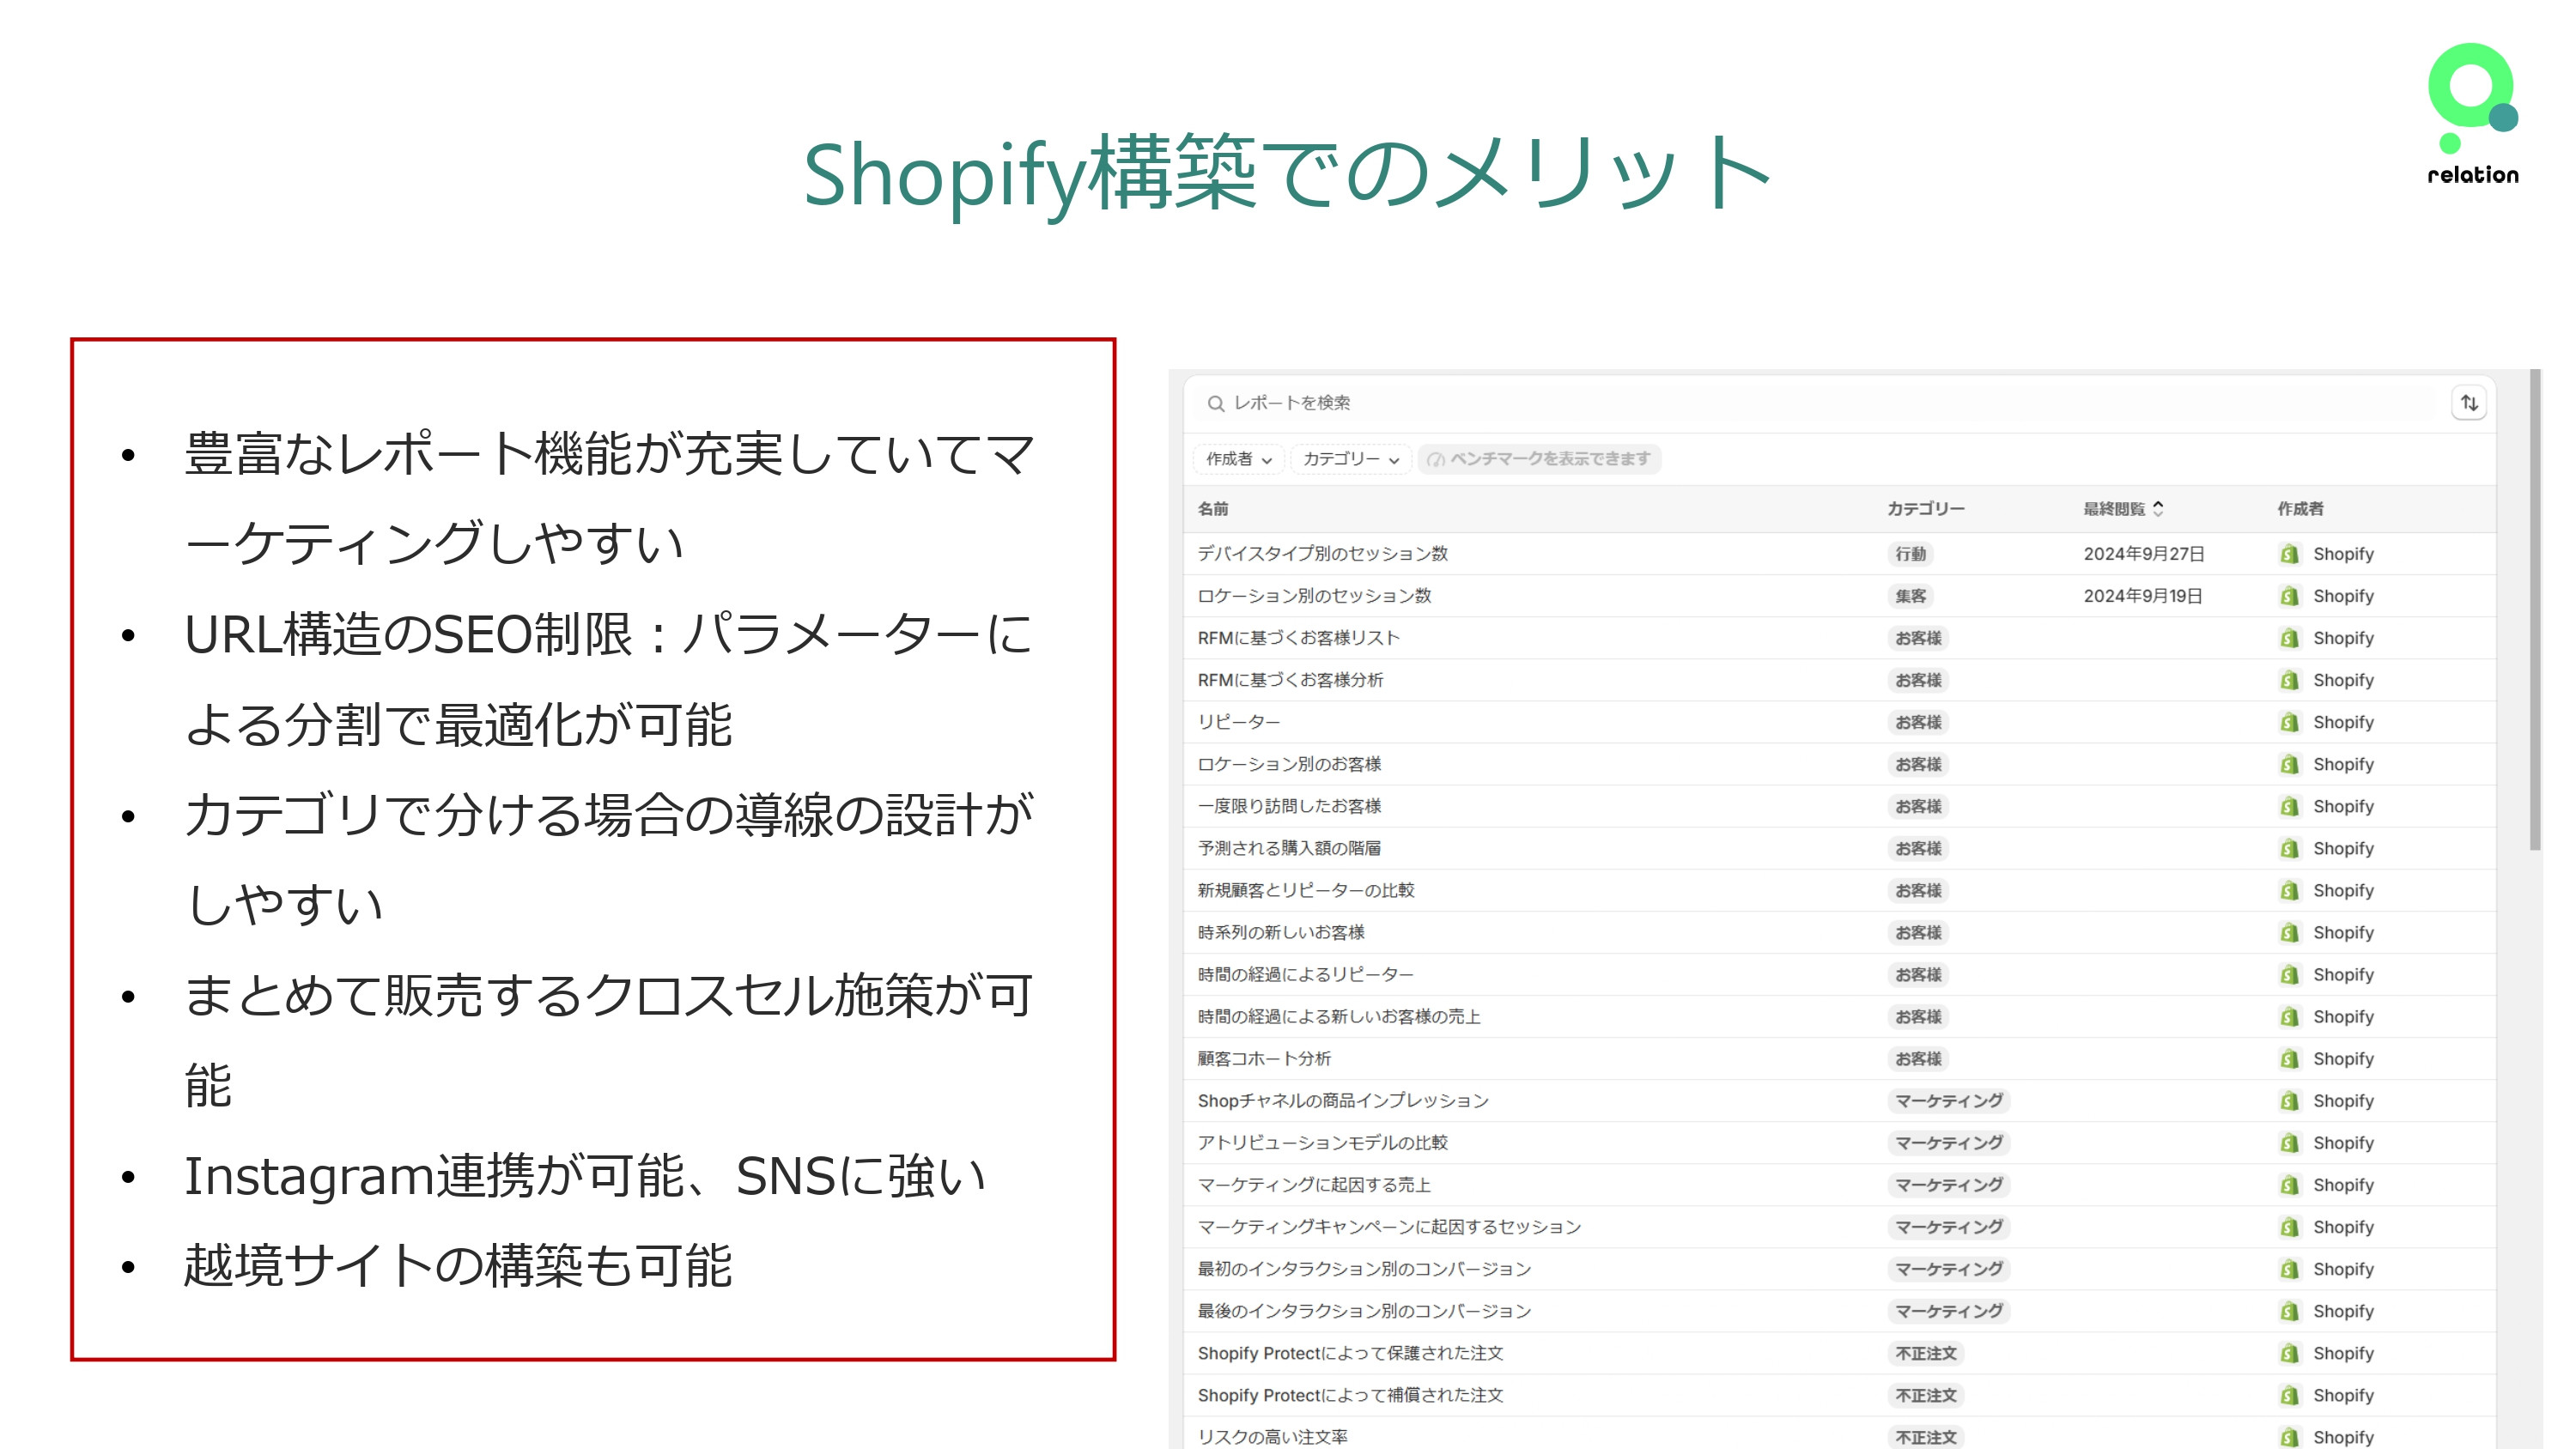Click the Shopify icon on the 顧客コホート分析 row
Viewport: 2576px width, 1449px height.
coord(2291,1058)
